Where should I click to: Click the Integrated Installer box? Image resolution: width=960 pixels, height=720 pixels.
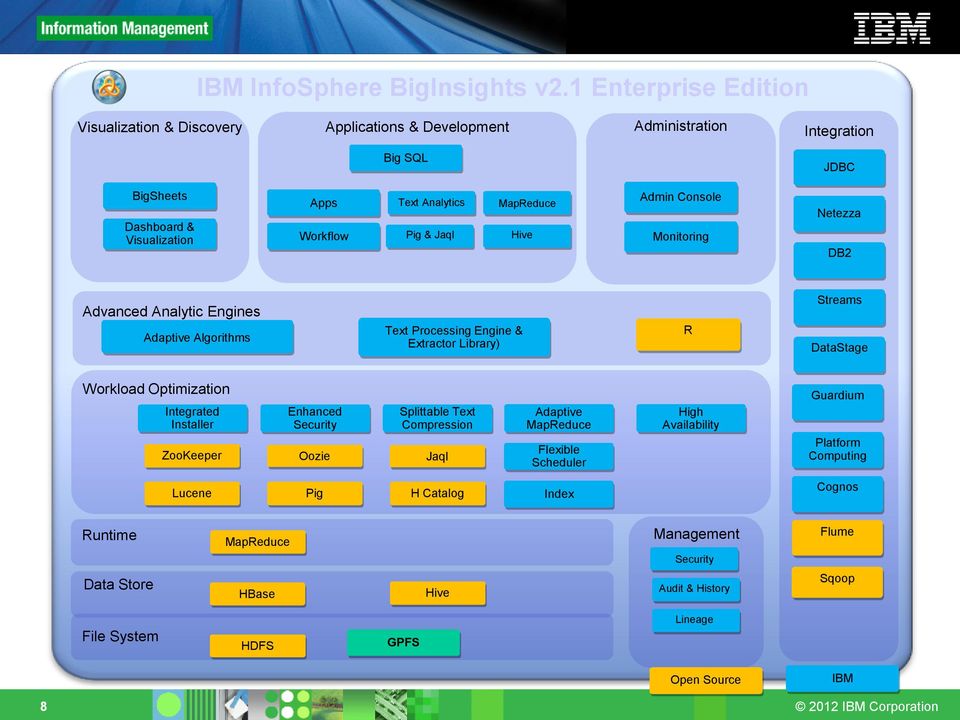192,418
